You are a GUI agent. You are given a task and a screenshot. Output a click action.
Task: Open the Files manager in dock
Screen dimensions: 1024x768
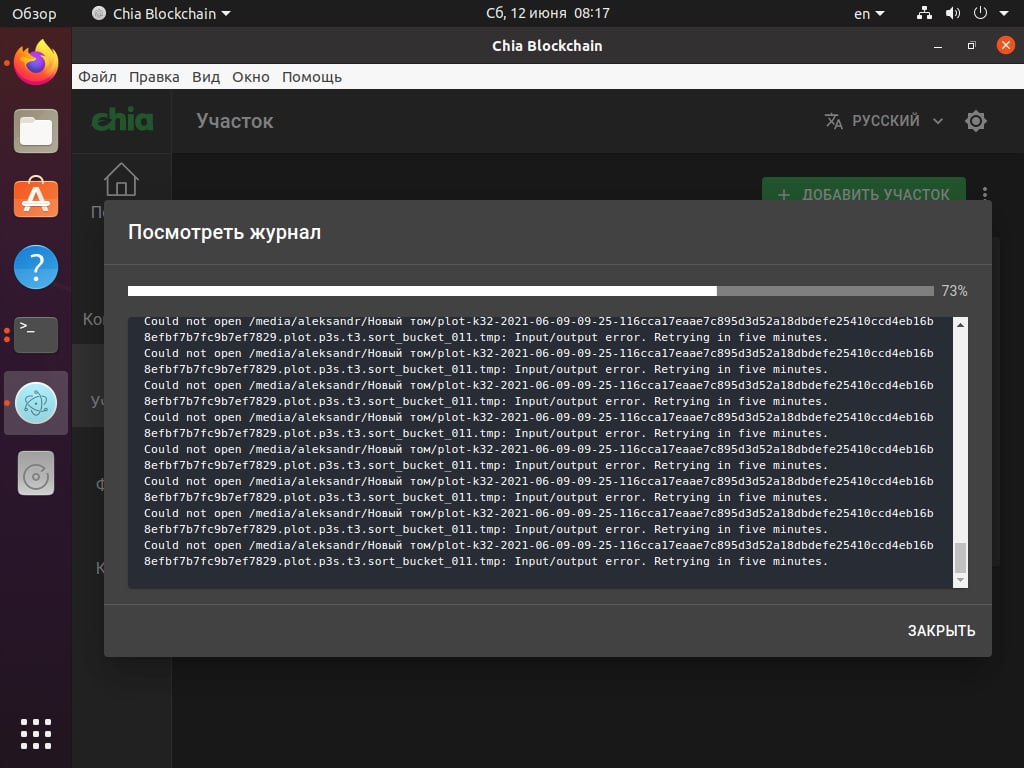[x=36, y=131]
